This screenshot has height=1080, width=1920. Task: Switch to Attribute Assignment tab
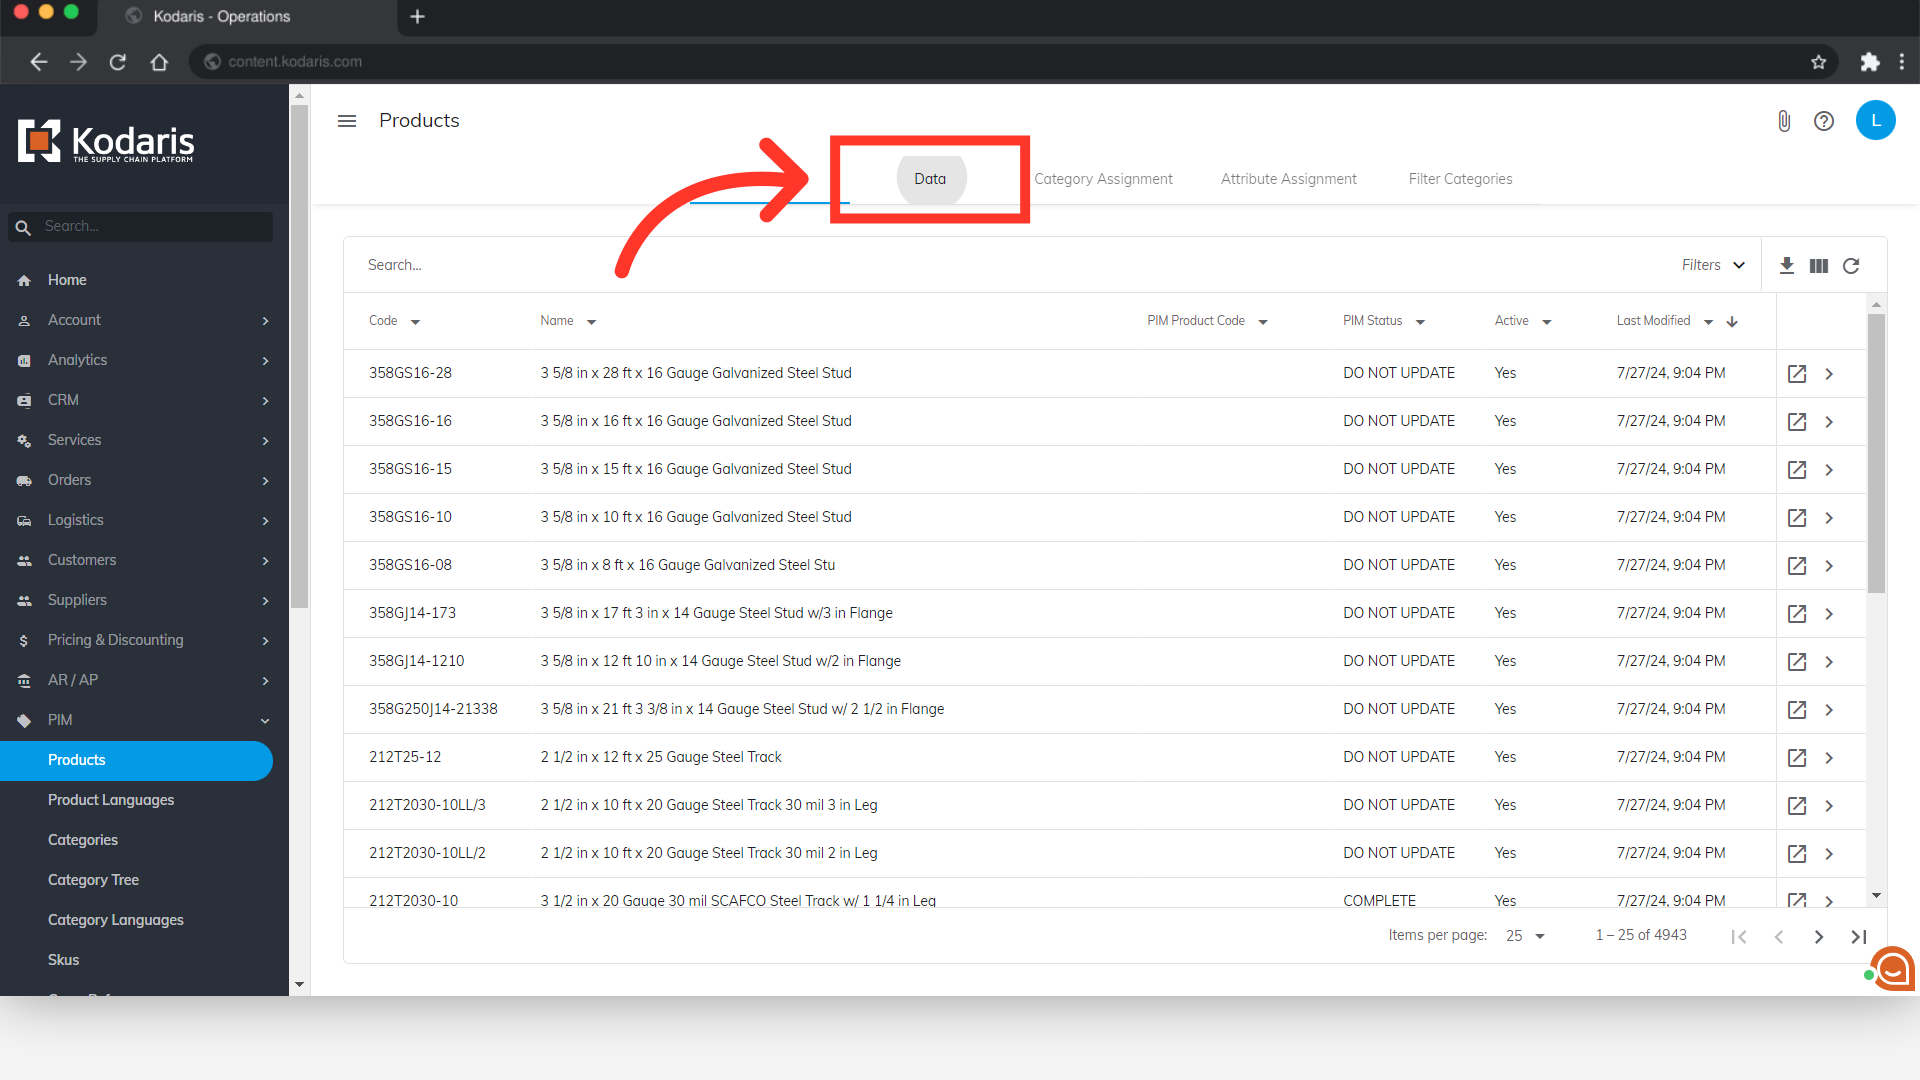(1288, 179)
